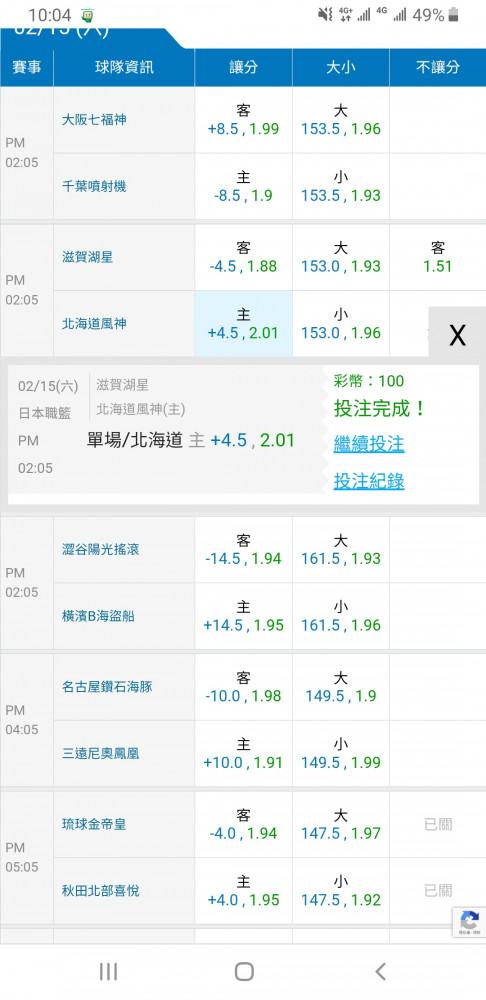Open the 投注紀錄 betting records link
The height and width of the screenshot is (1000, 486).
[369, 482]
